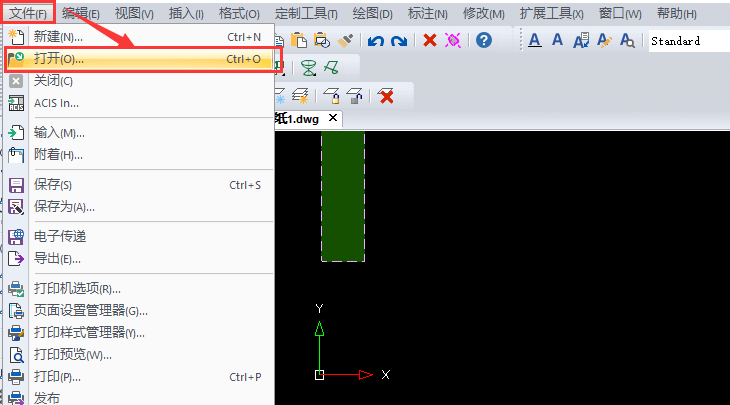
Task: Open 页面设置管理器(G)... page setup manager
Action: (x=139, y=310)
